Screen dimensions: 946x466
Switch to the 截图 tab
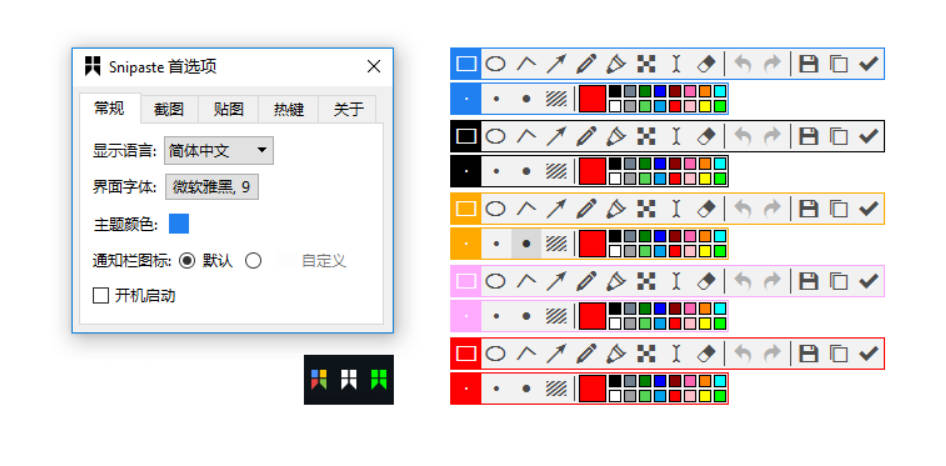(x=168, y=109)
